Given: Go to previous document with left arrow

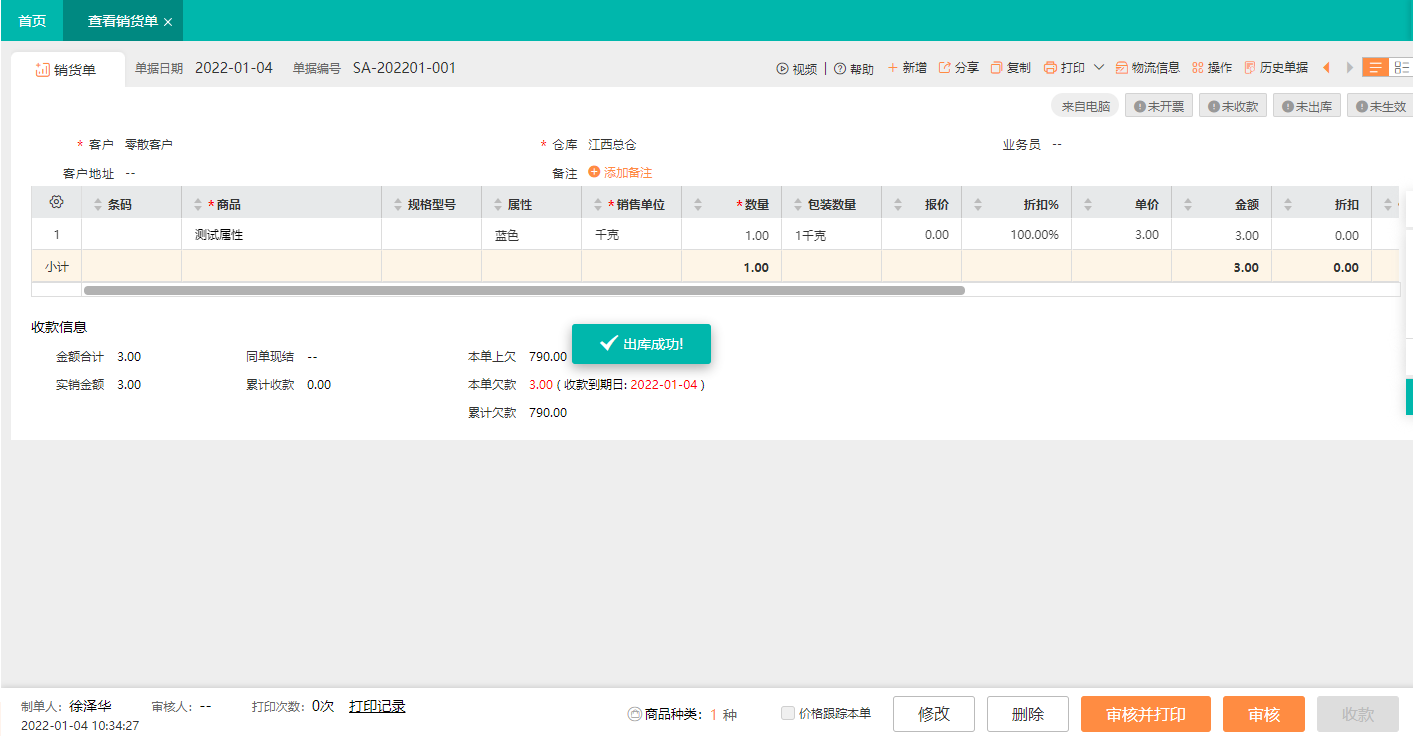Looking at the screenshot, I should click(1326, 68).
